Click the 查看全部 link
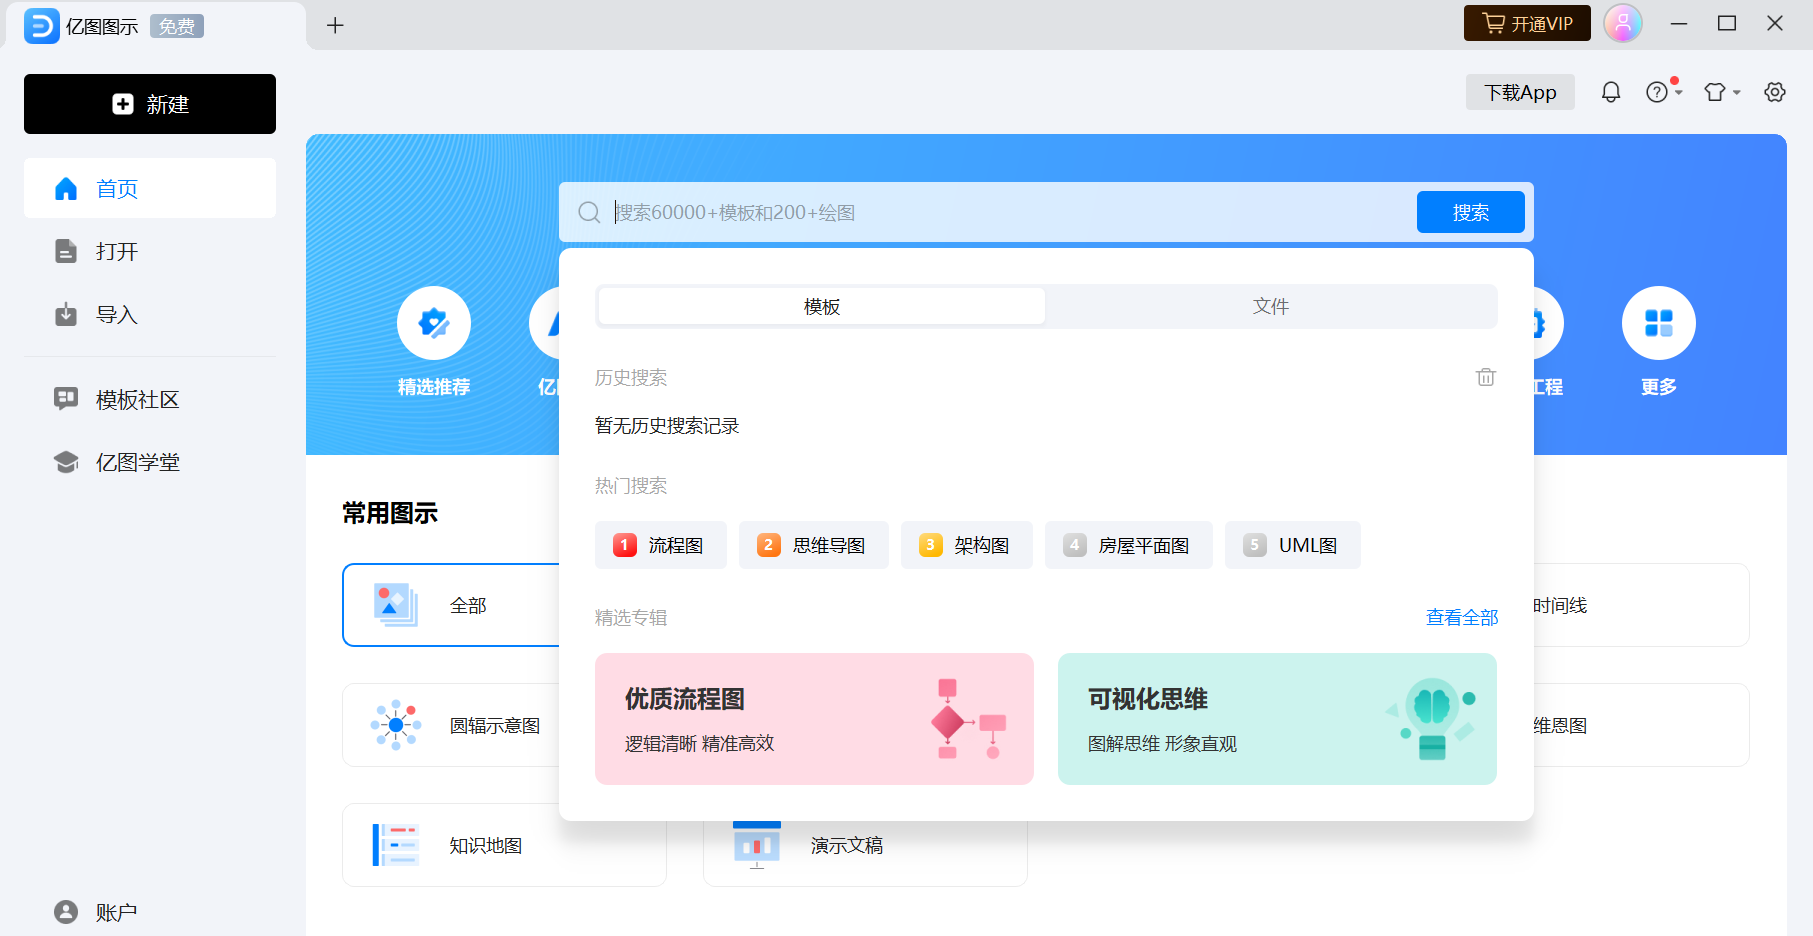This screenshot has height=936, width=1813. pos(1461,618)
